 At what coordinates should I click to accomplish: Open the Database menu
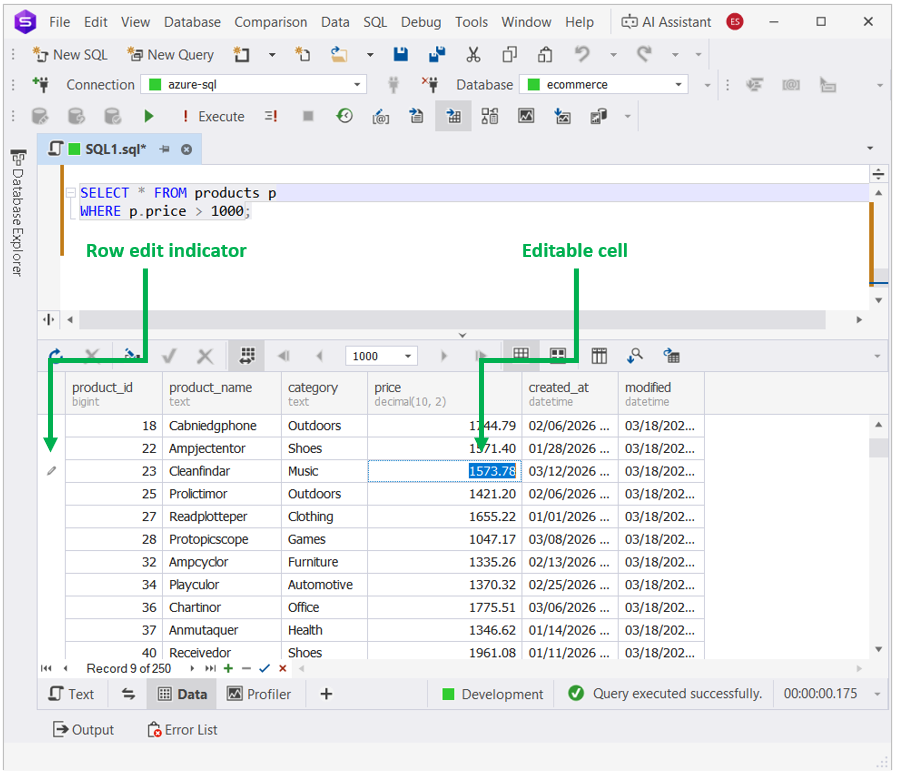click(192, 22)
